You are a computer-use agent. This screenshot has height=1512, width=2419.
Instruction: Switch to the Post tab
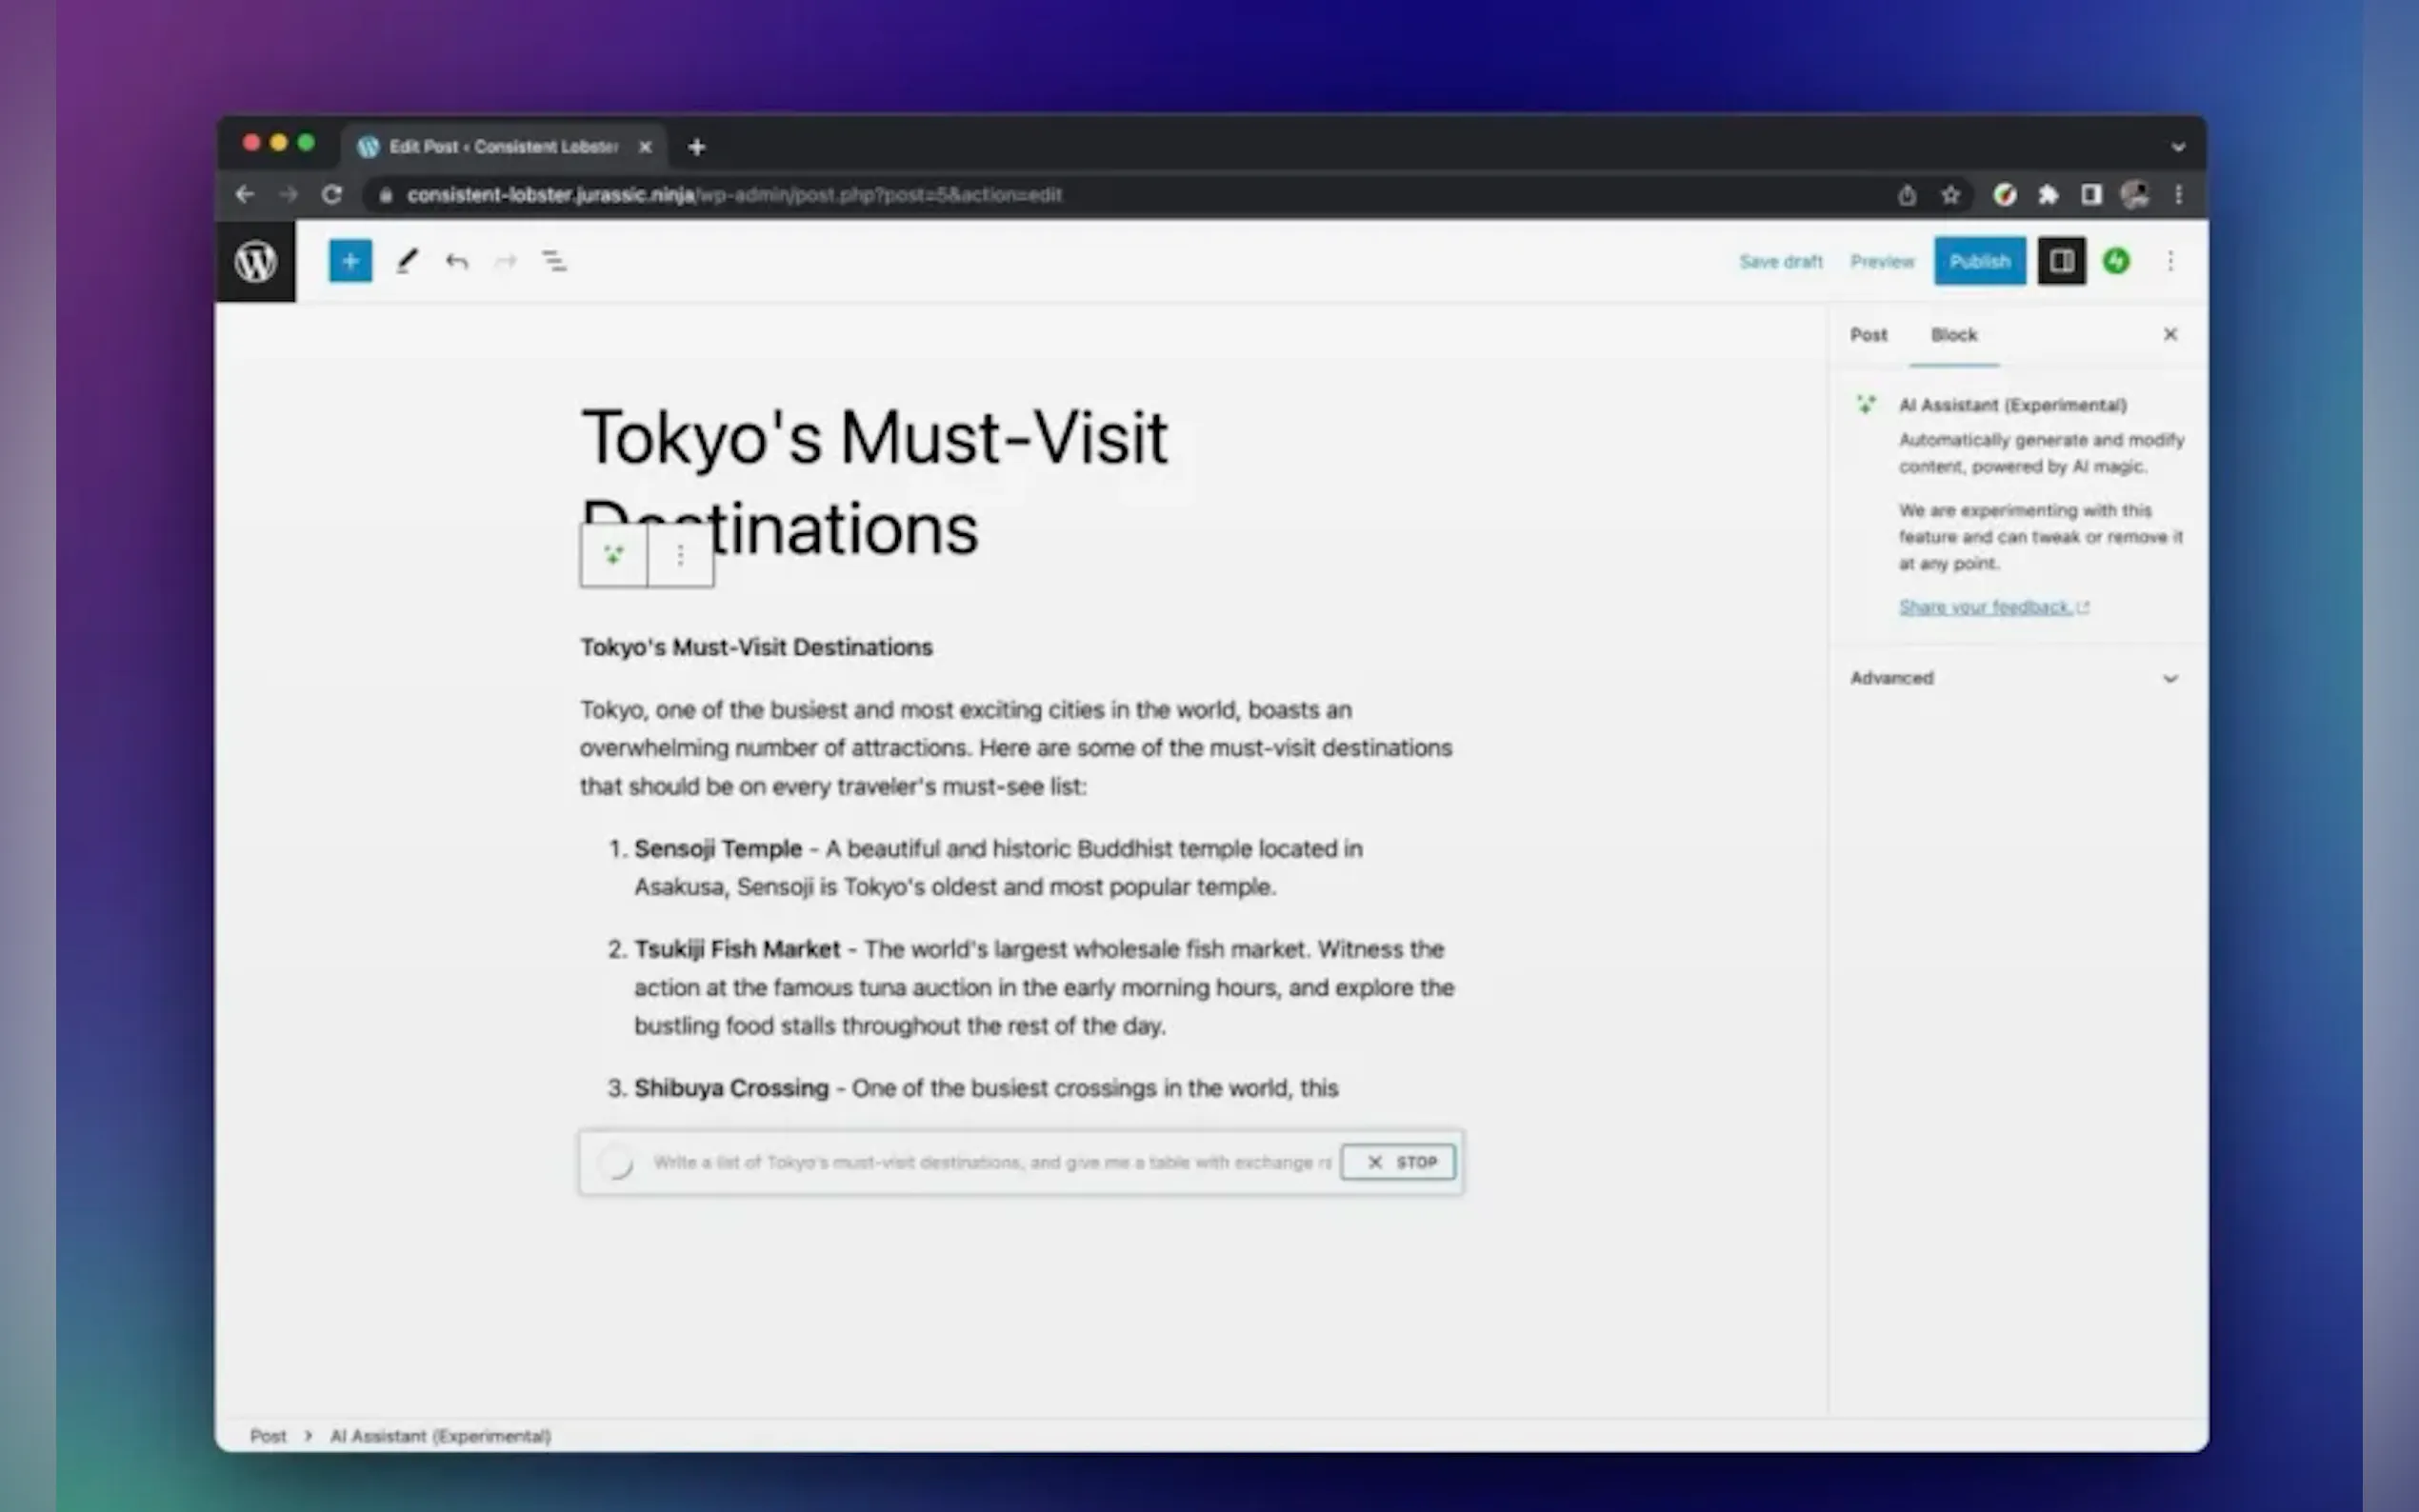pos(1868,335)
